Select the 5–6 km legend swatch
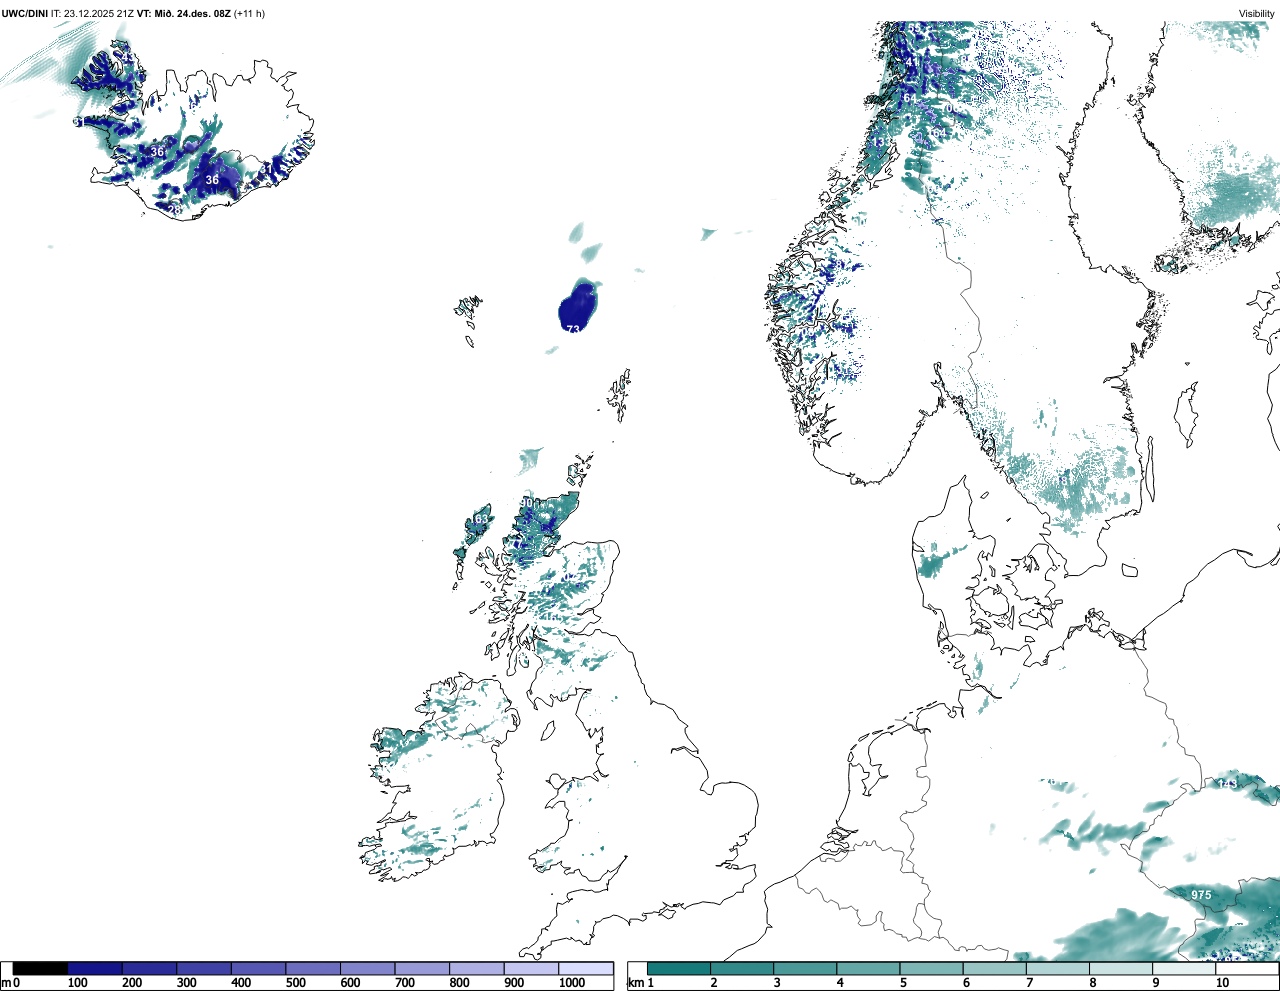1280x991 pixels. tap(931, 968)
